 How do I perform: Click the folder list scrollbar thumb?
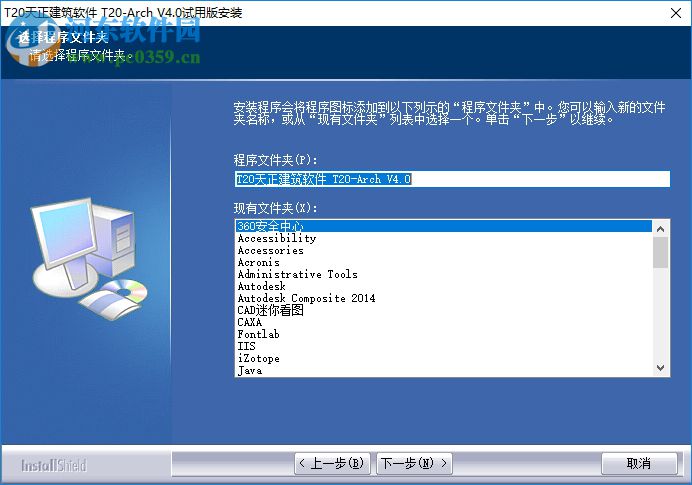coord(660,252)
